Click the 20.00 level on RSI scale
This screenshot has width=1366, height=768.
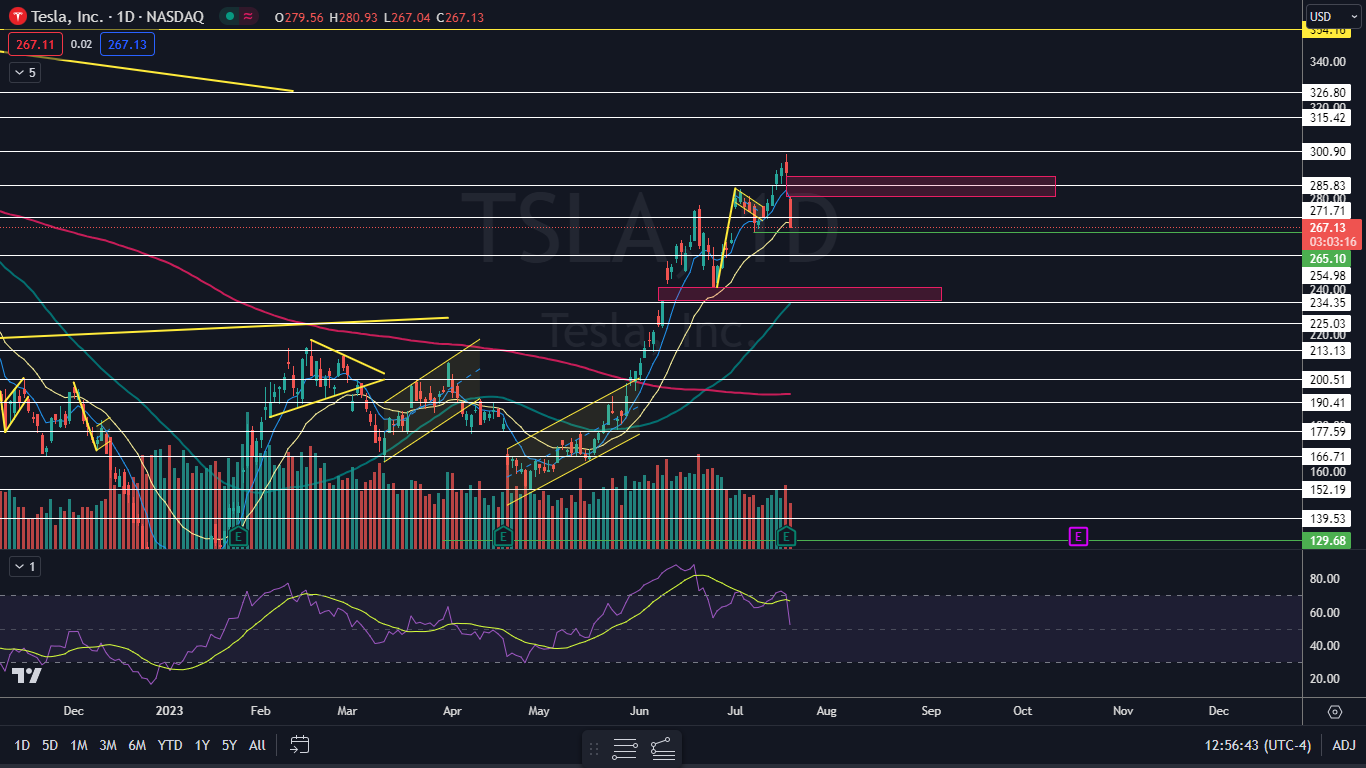1325,679
